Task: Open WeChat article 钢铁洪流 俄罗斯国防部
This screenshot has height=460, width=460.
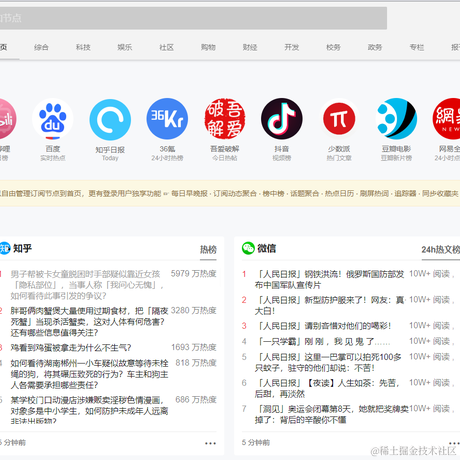Action: (329, 280)
